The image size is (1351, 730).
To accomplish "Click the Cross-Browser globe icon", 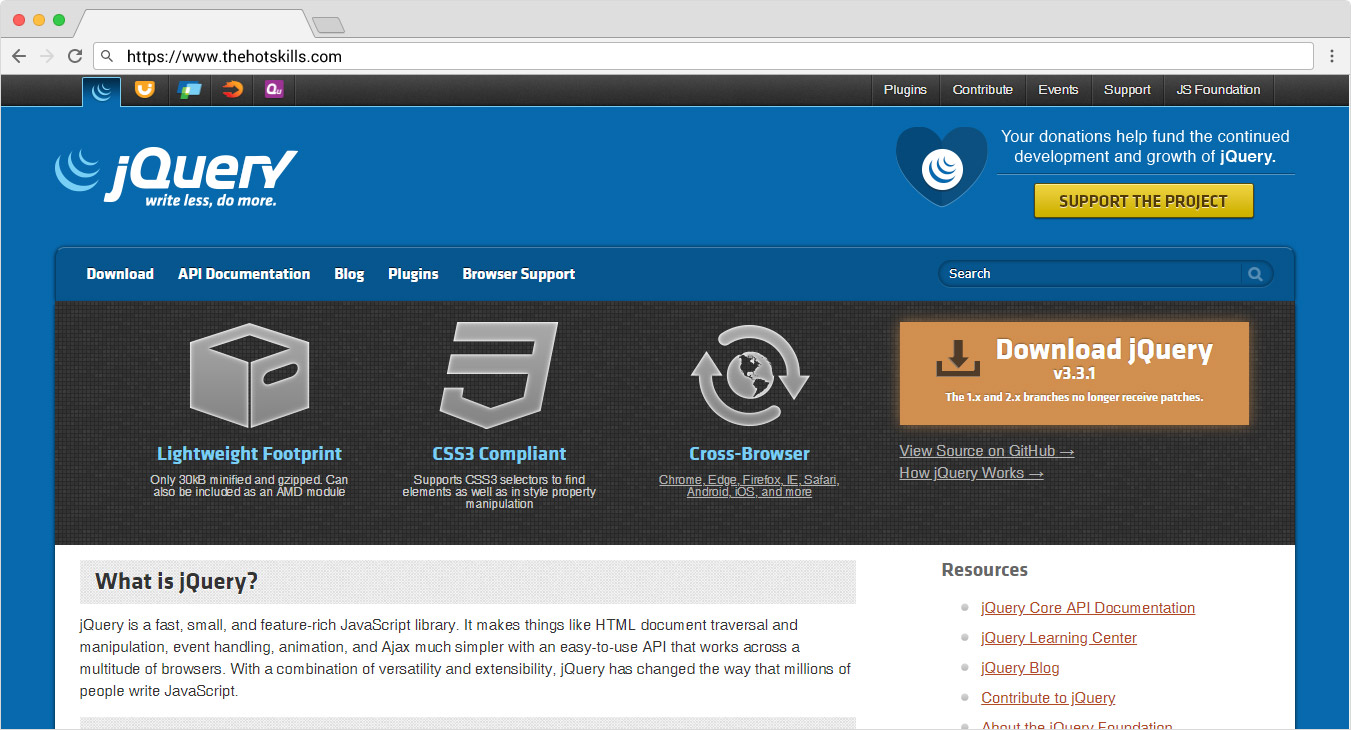I will click(x=750, y=376).
